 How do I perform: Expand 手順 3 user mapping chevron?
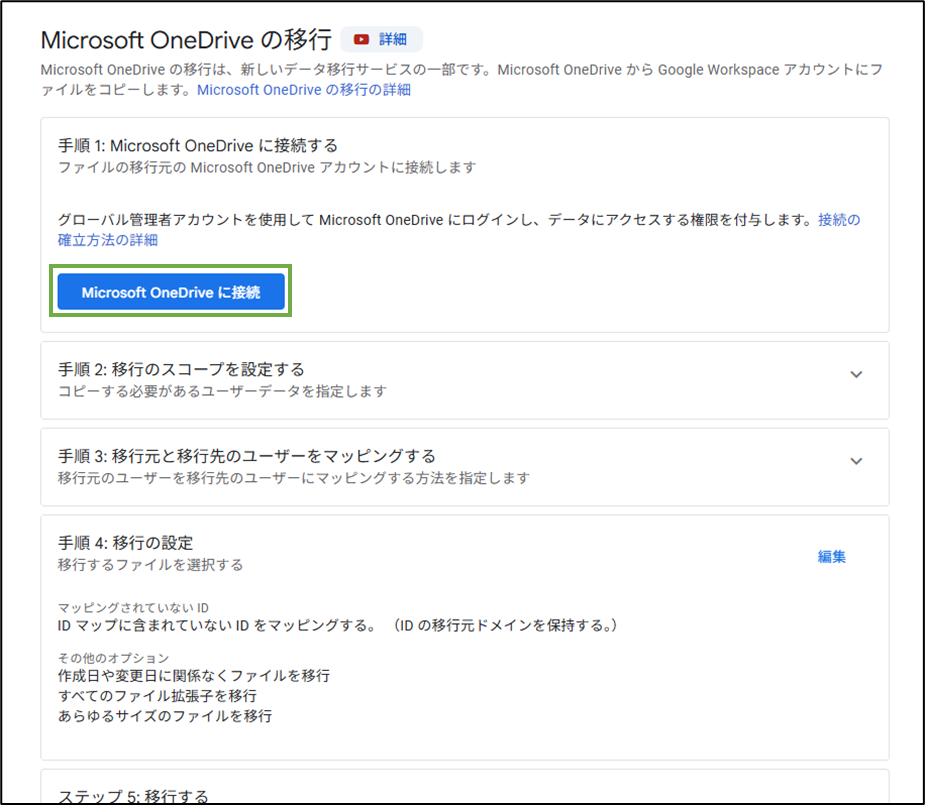tap(856, 461)
